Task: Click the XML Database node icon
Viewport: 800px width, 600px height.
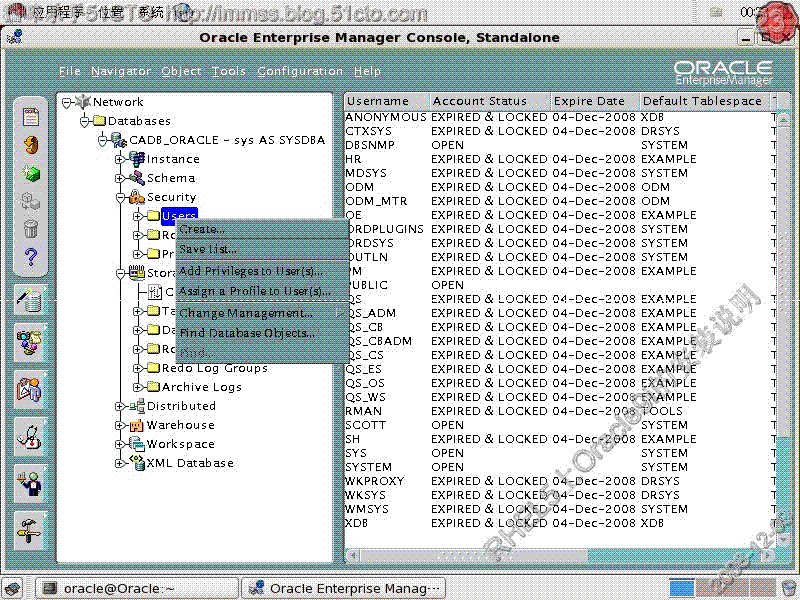Action: coord(137,463)
